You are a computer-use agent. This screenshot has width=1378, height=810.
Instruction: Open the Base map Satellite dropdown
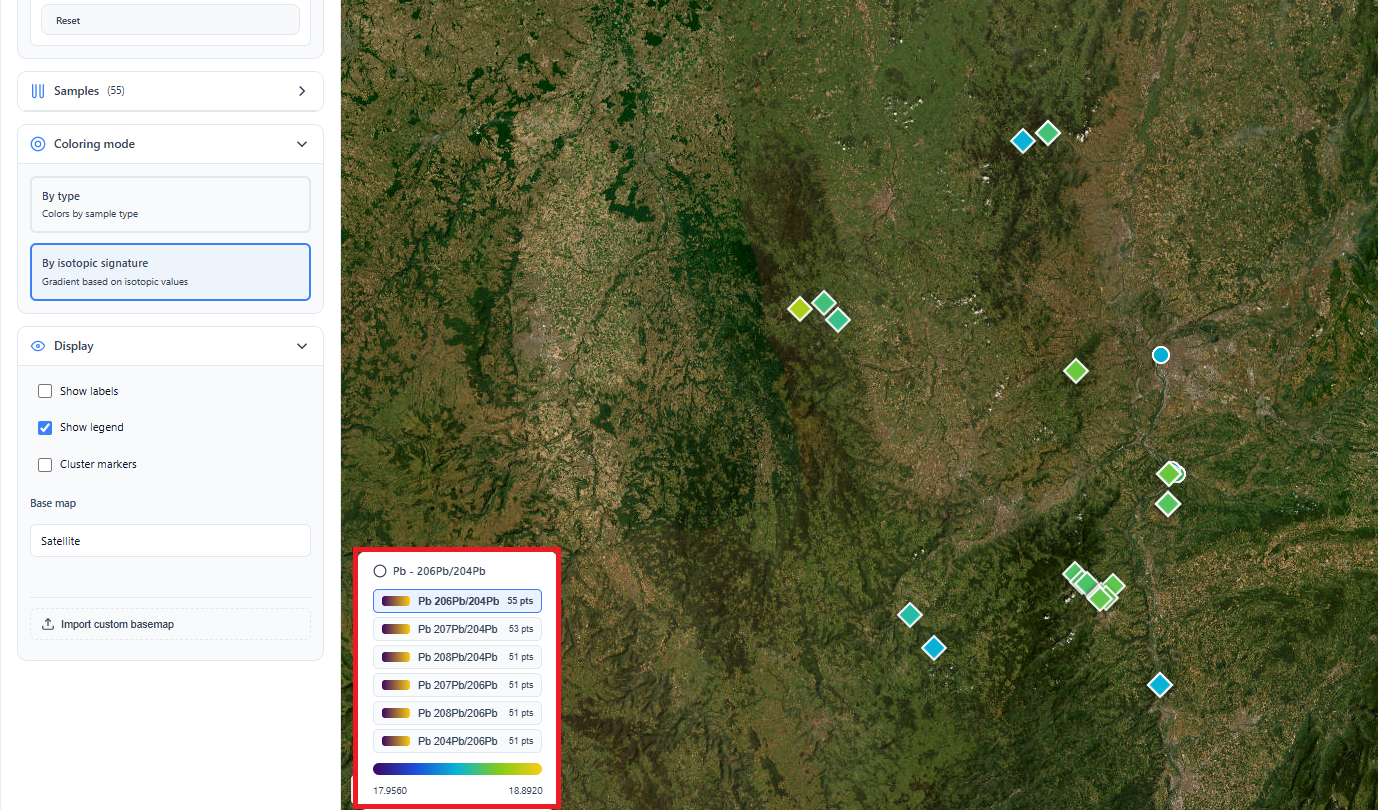point(170,541)
